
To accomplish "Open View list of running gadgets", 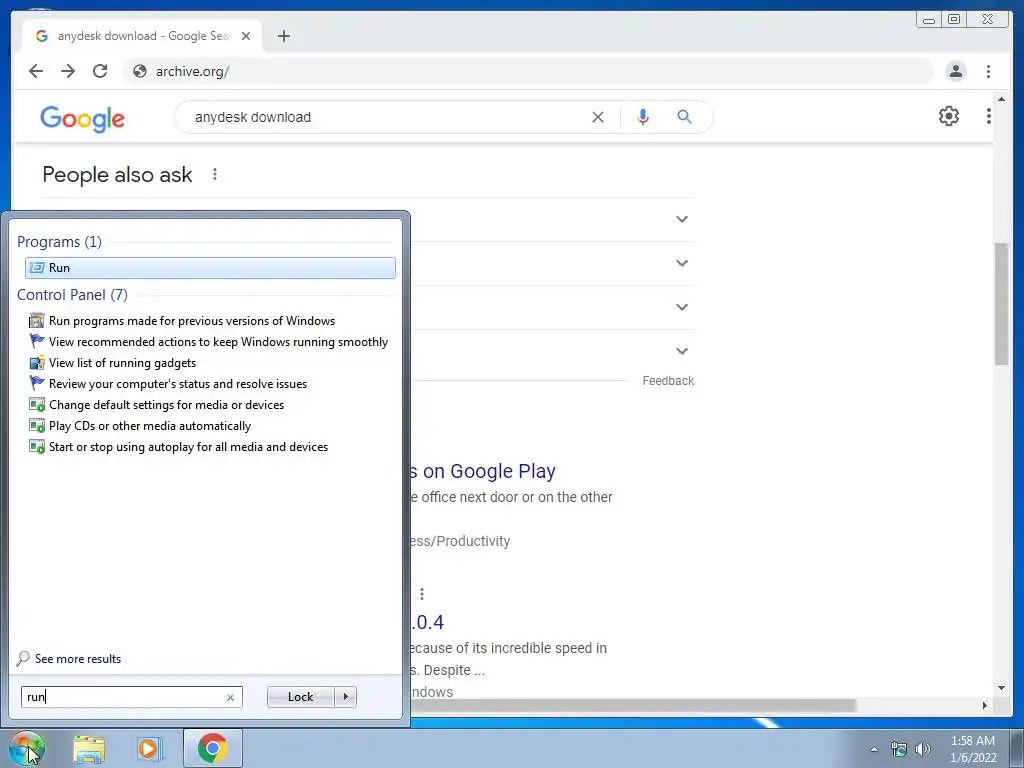I will (112, 362).
